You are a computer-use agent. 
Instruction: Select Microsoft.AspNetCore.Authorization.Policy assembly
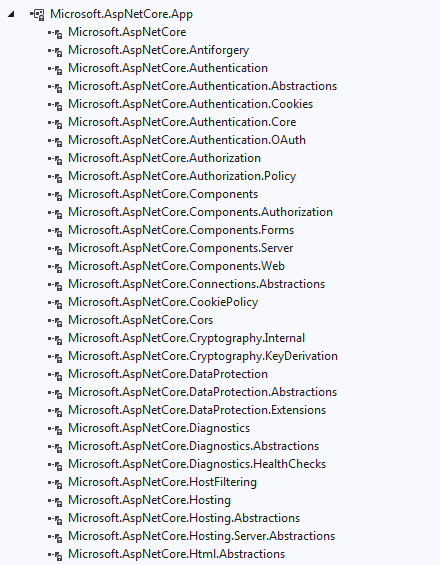click(182, 176)
